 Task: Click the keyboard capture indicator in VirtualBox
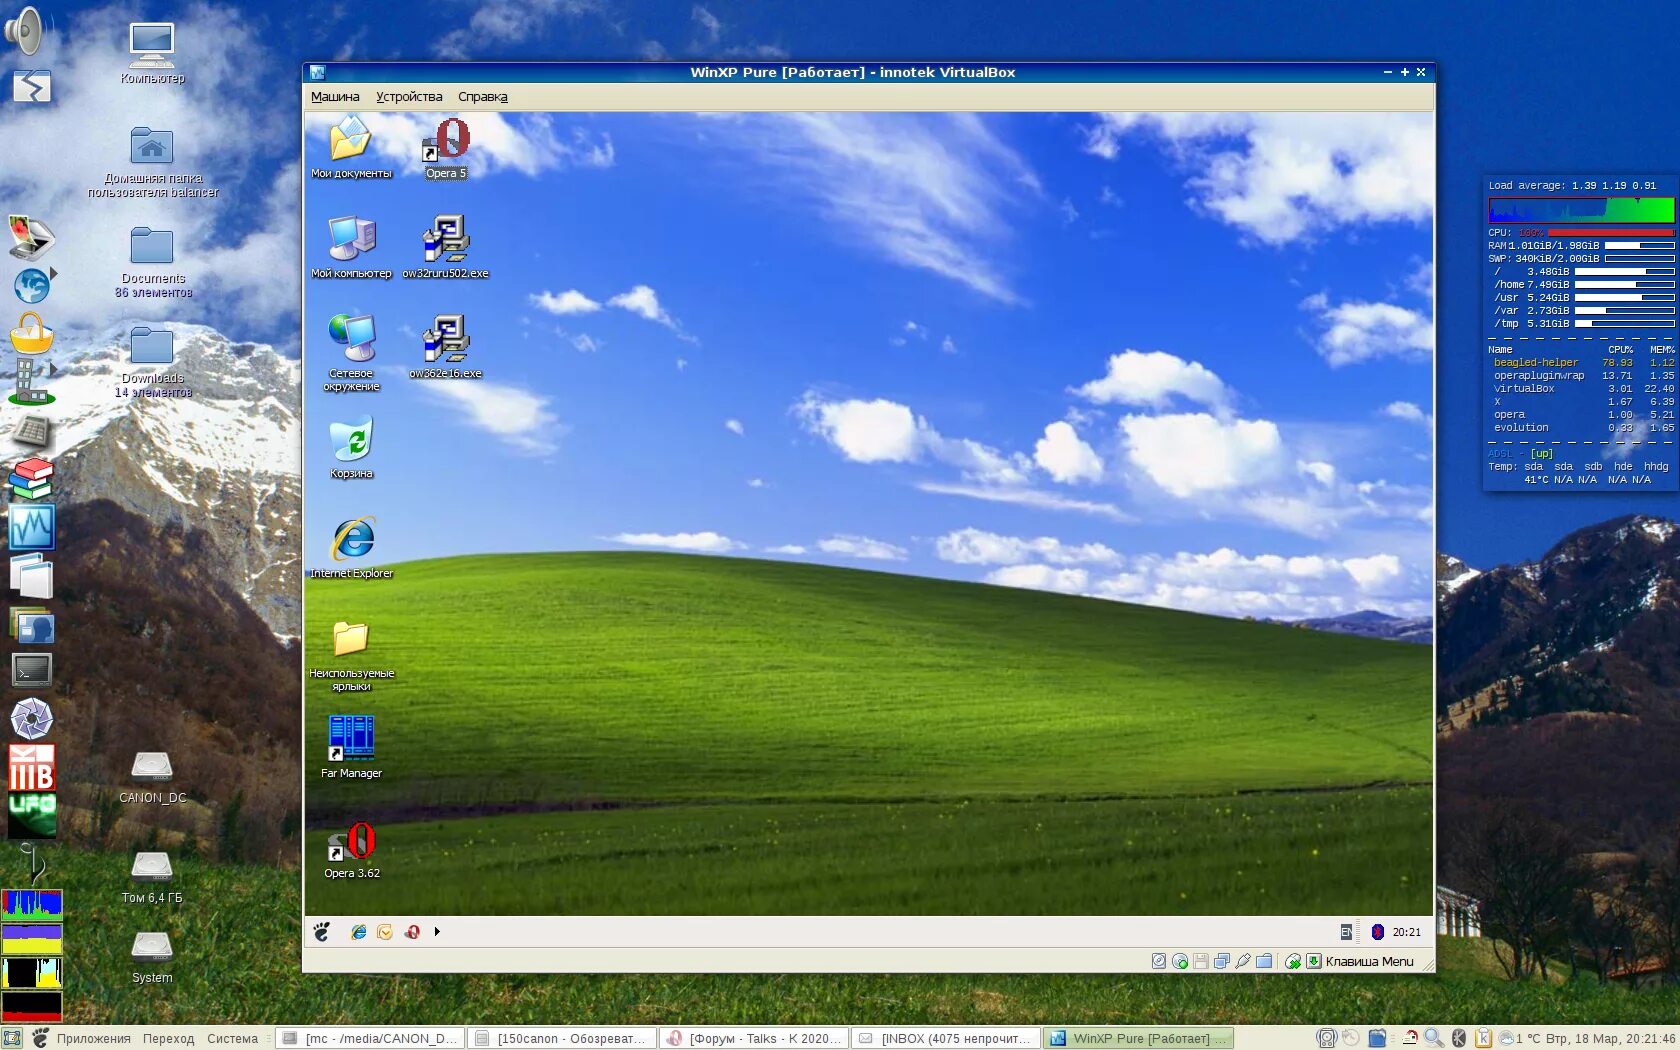point(1314,961)
